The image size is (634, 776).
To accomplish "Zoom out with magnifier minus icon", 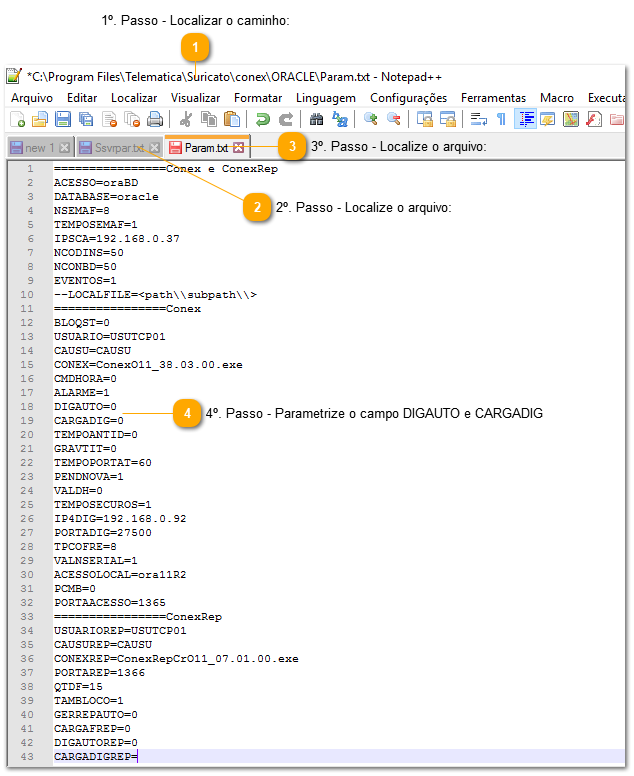I will (x=393, y=119).
